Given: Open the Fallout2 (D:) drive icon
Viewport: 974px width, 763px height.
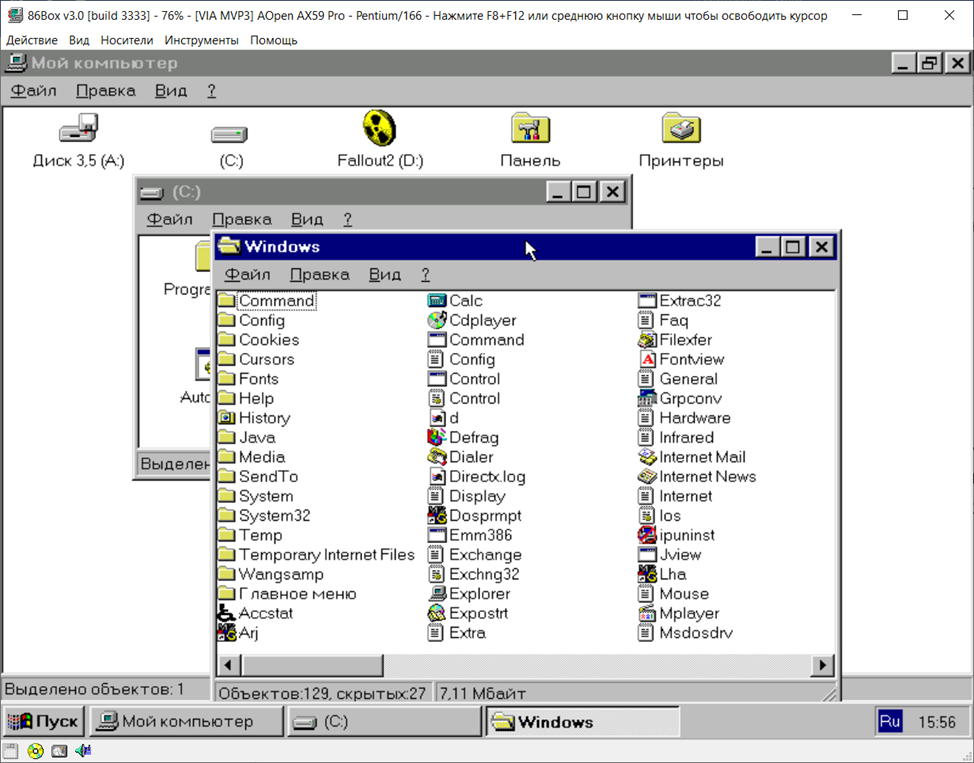Looking at the screenshot, I should click(x=380, y=130).
